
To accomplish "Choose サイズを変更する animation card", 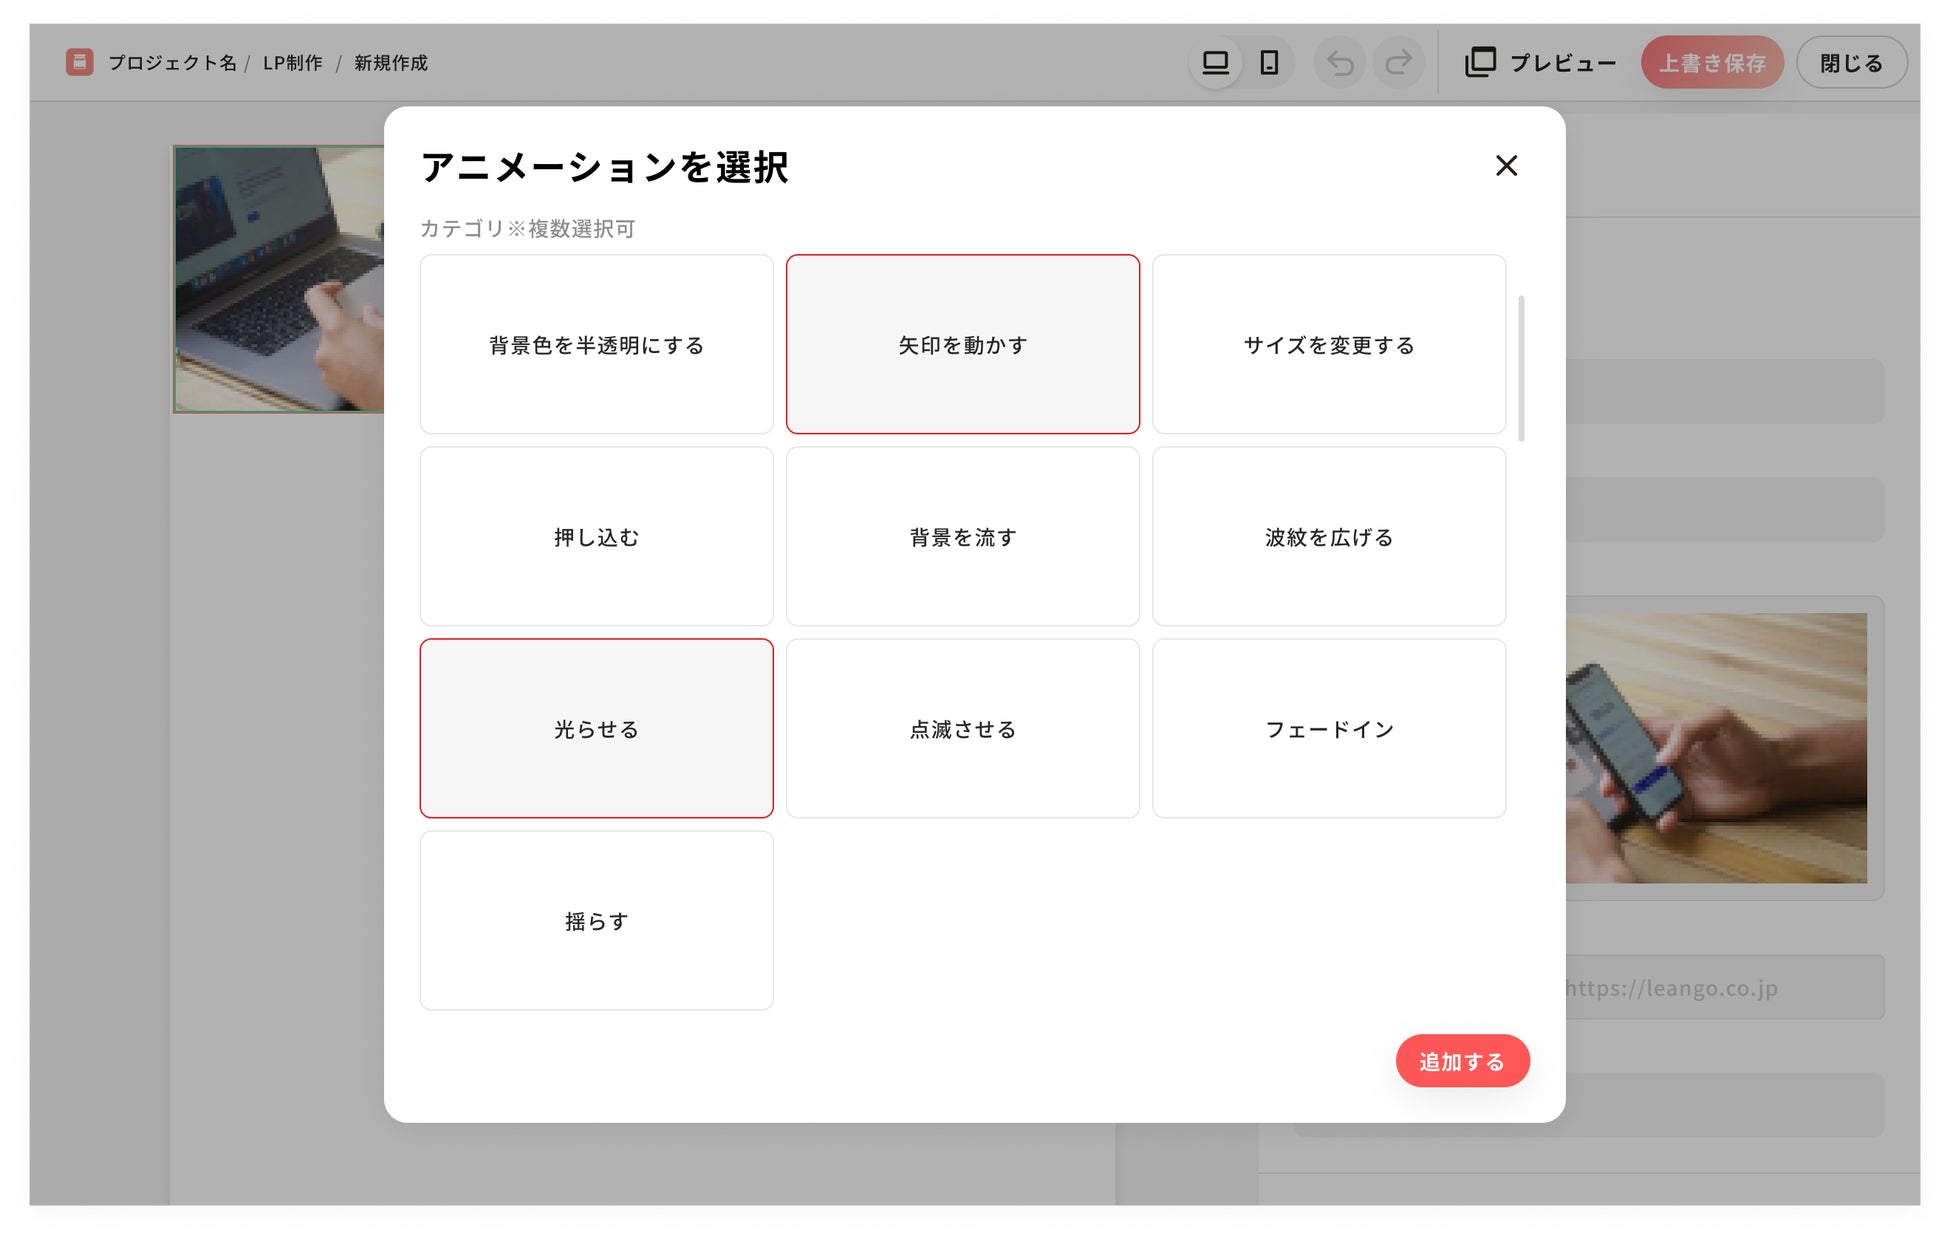I will [x=1328, y=344].
